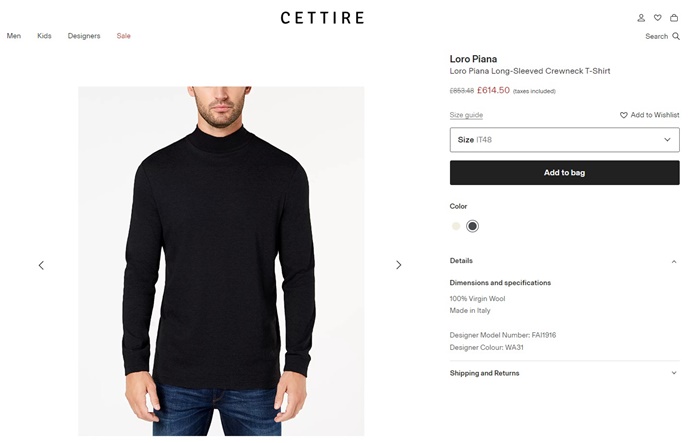Open the Size IT48 dropdown
The width and height of the screenshot is (700, 443).
pyautogui.click(x=564, y=140)
